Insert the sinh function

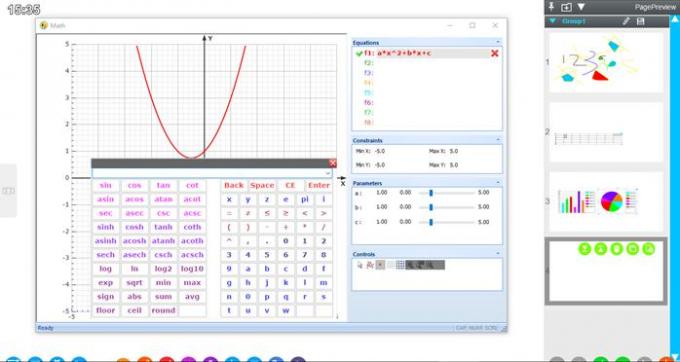pyautogui.click(x=105, y=227)
